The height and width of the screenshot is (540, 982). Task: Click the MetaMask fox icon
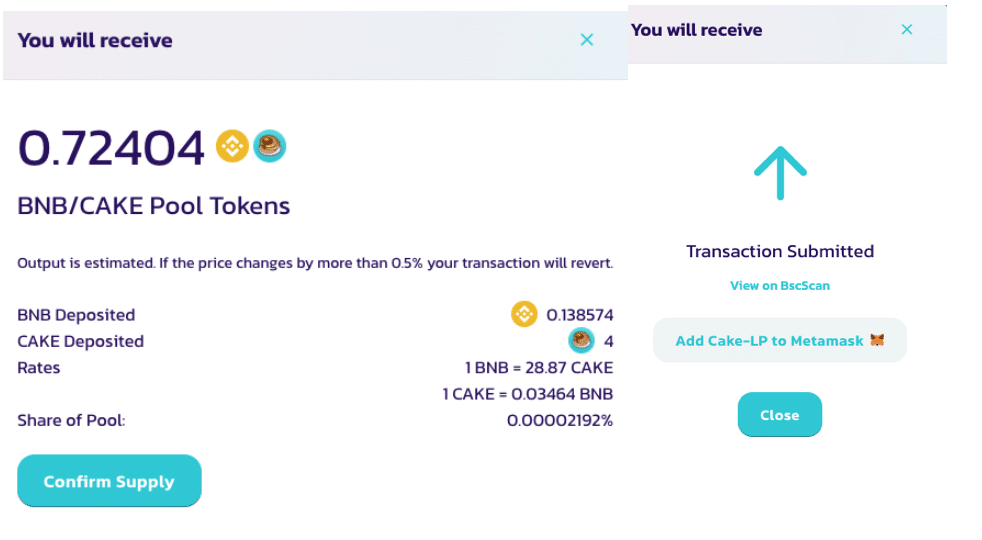pyautogui.click(x=878, y=341)
